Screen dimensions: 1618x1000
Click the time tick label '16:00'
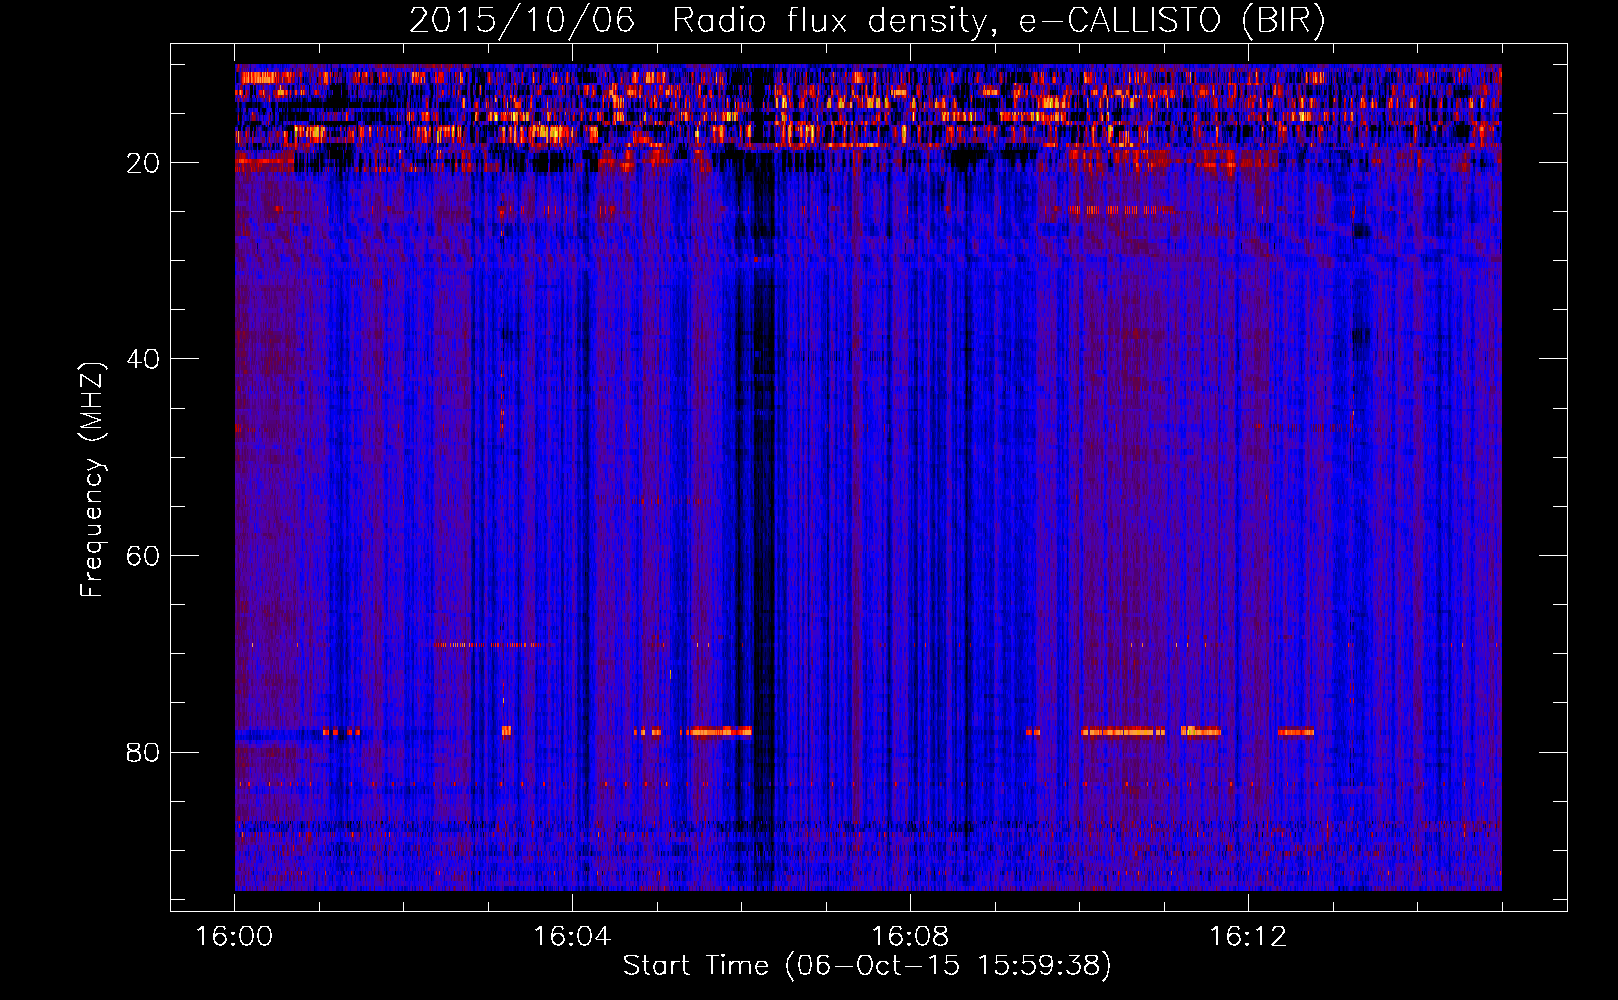coord(234,937)
